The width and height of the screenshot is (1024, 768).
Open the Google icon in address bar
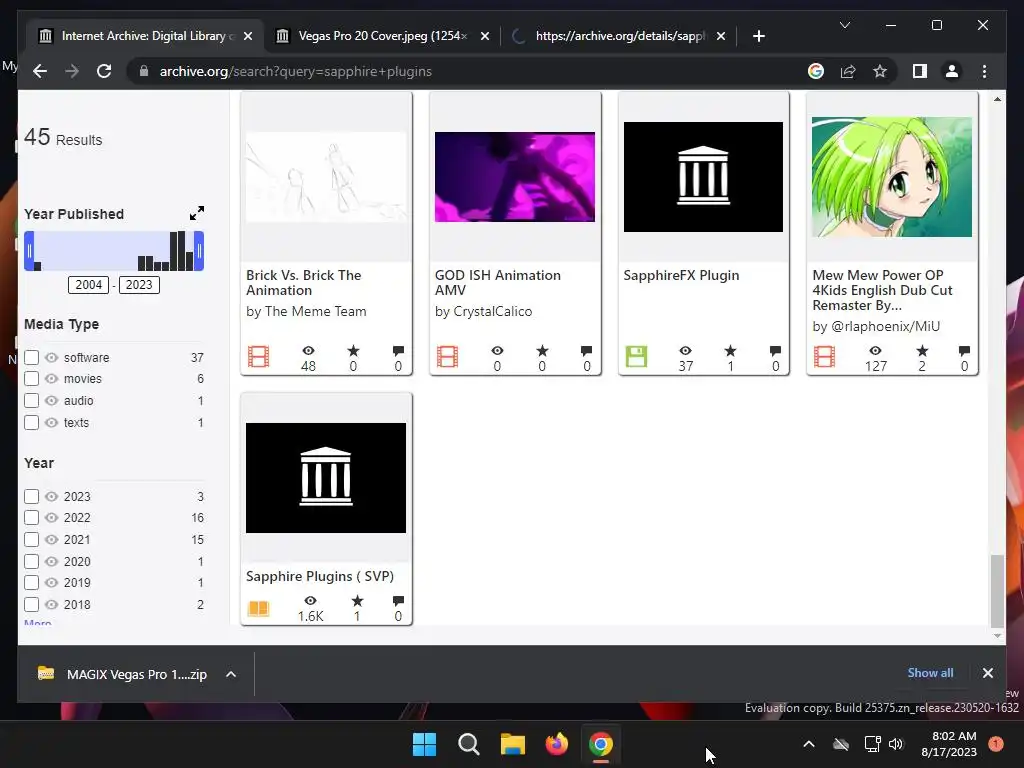click(x=816, y=71)
